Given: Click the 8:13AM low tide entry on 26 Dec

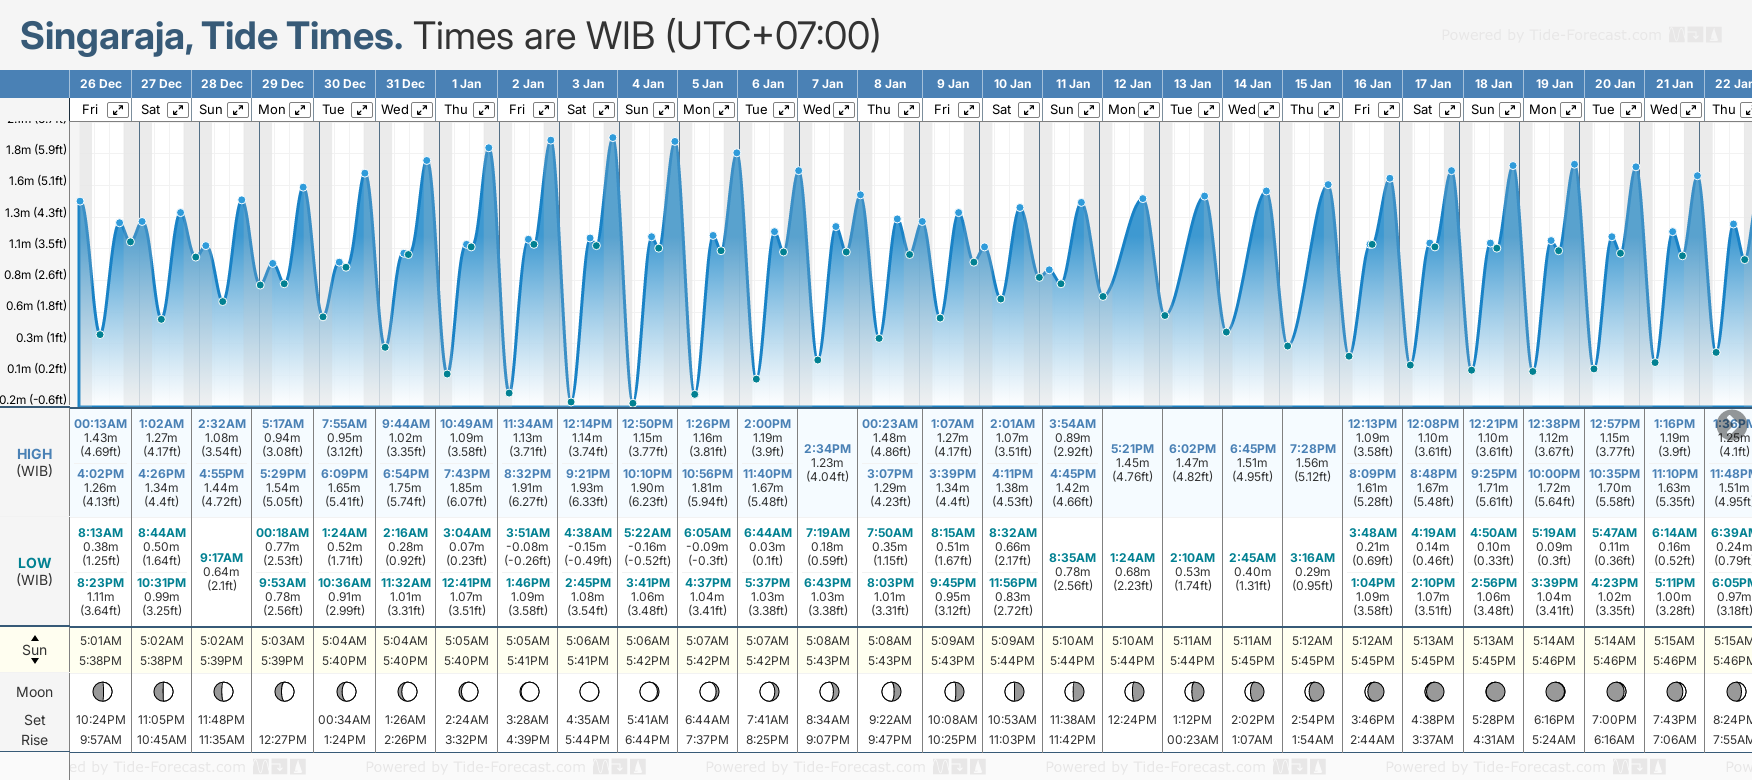Looking at the screenshot, I should point(101,533).
